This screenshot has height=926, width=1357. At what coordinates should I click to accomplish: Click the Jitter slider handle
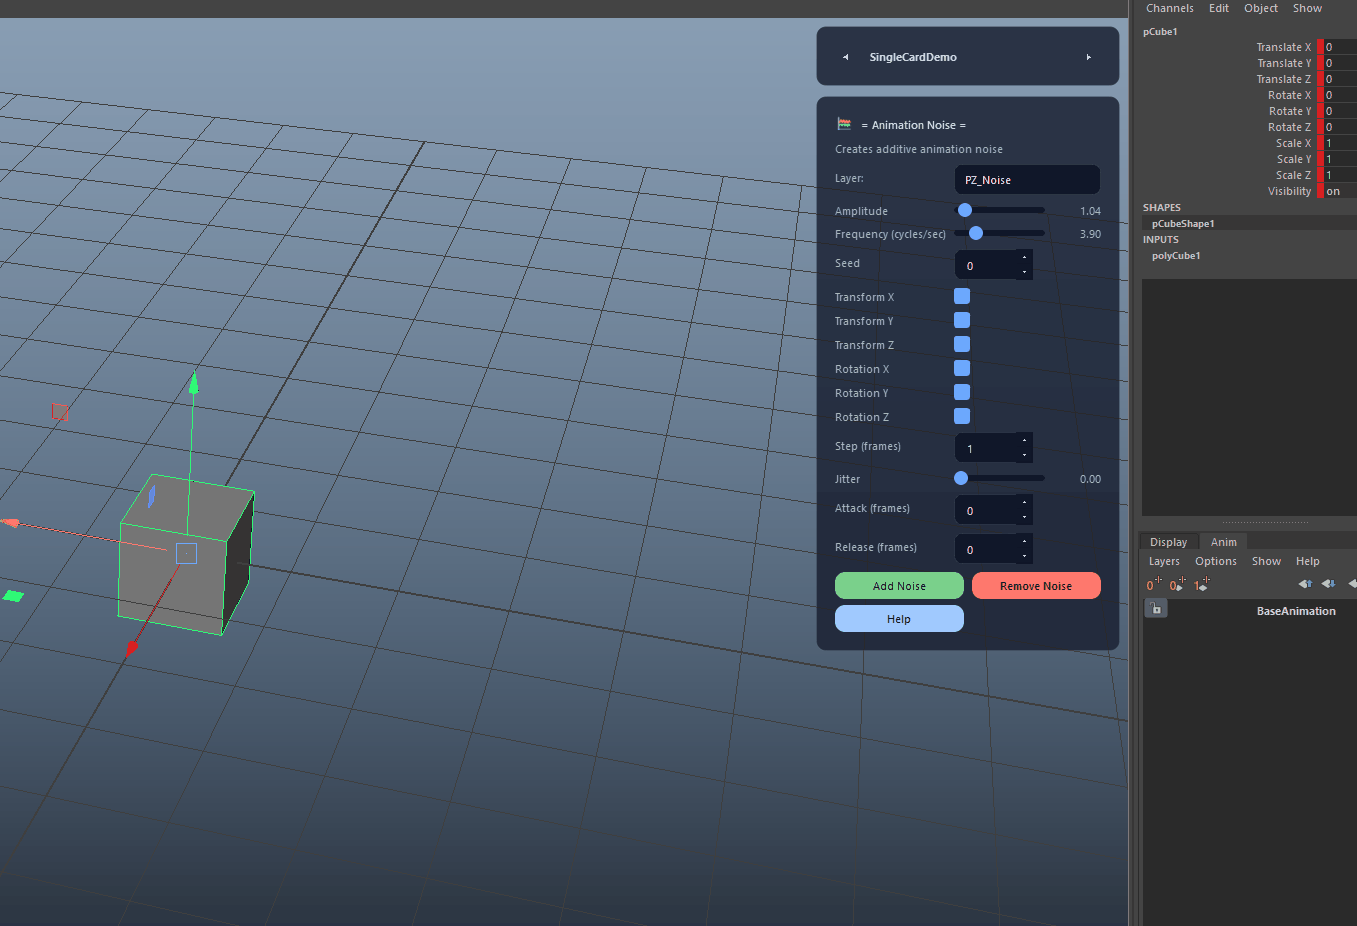pos(961,478)
